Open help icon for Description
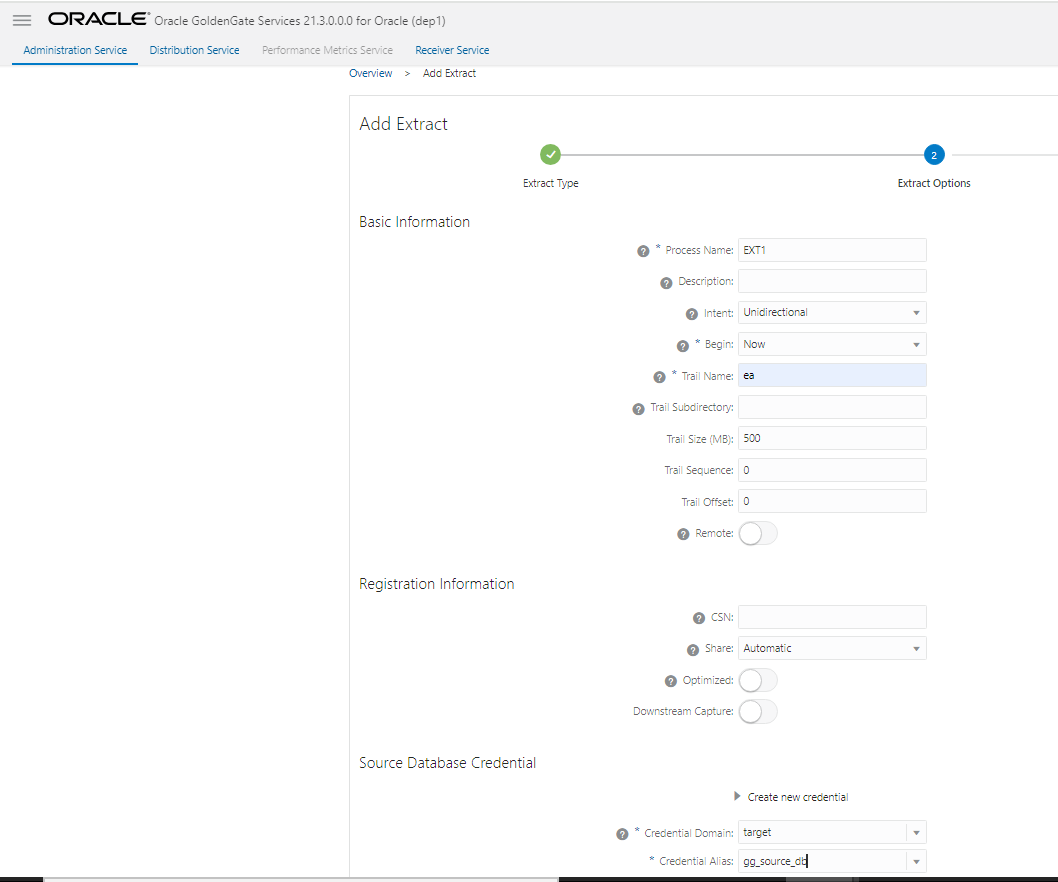 (666, 283)
